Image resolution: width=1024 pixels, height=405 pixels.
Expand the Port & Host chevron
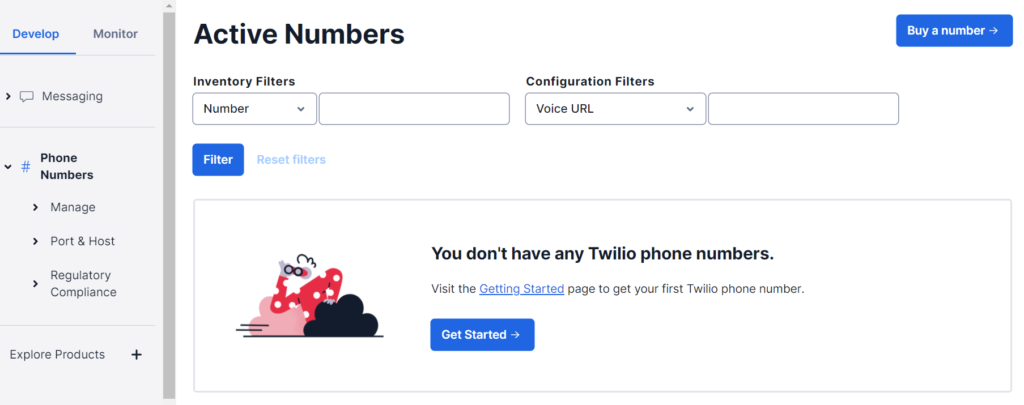point(35,241)
